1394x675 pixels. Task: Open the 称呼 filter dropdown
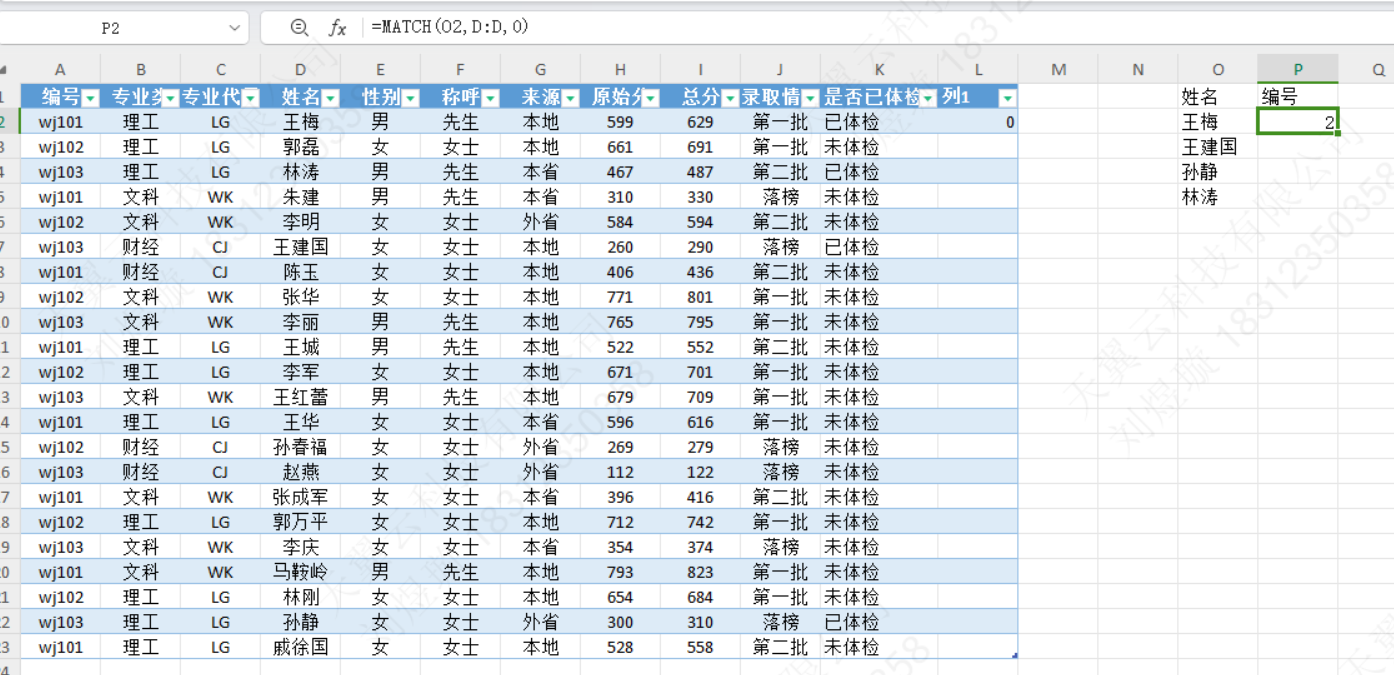click(x=491, y=98)
